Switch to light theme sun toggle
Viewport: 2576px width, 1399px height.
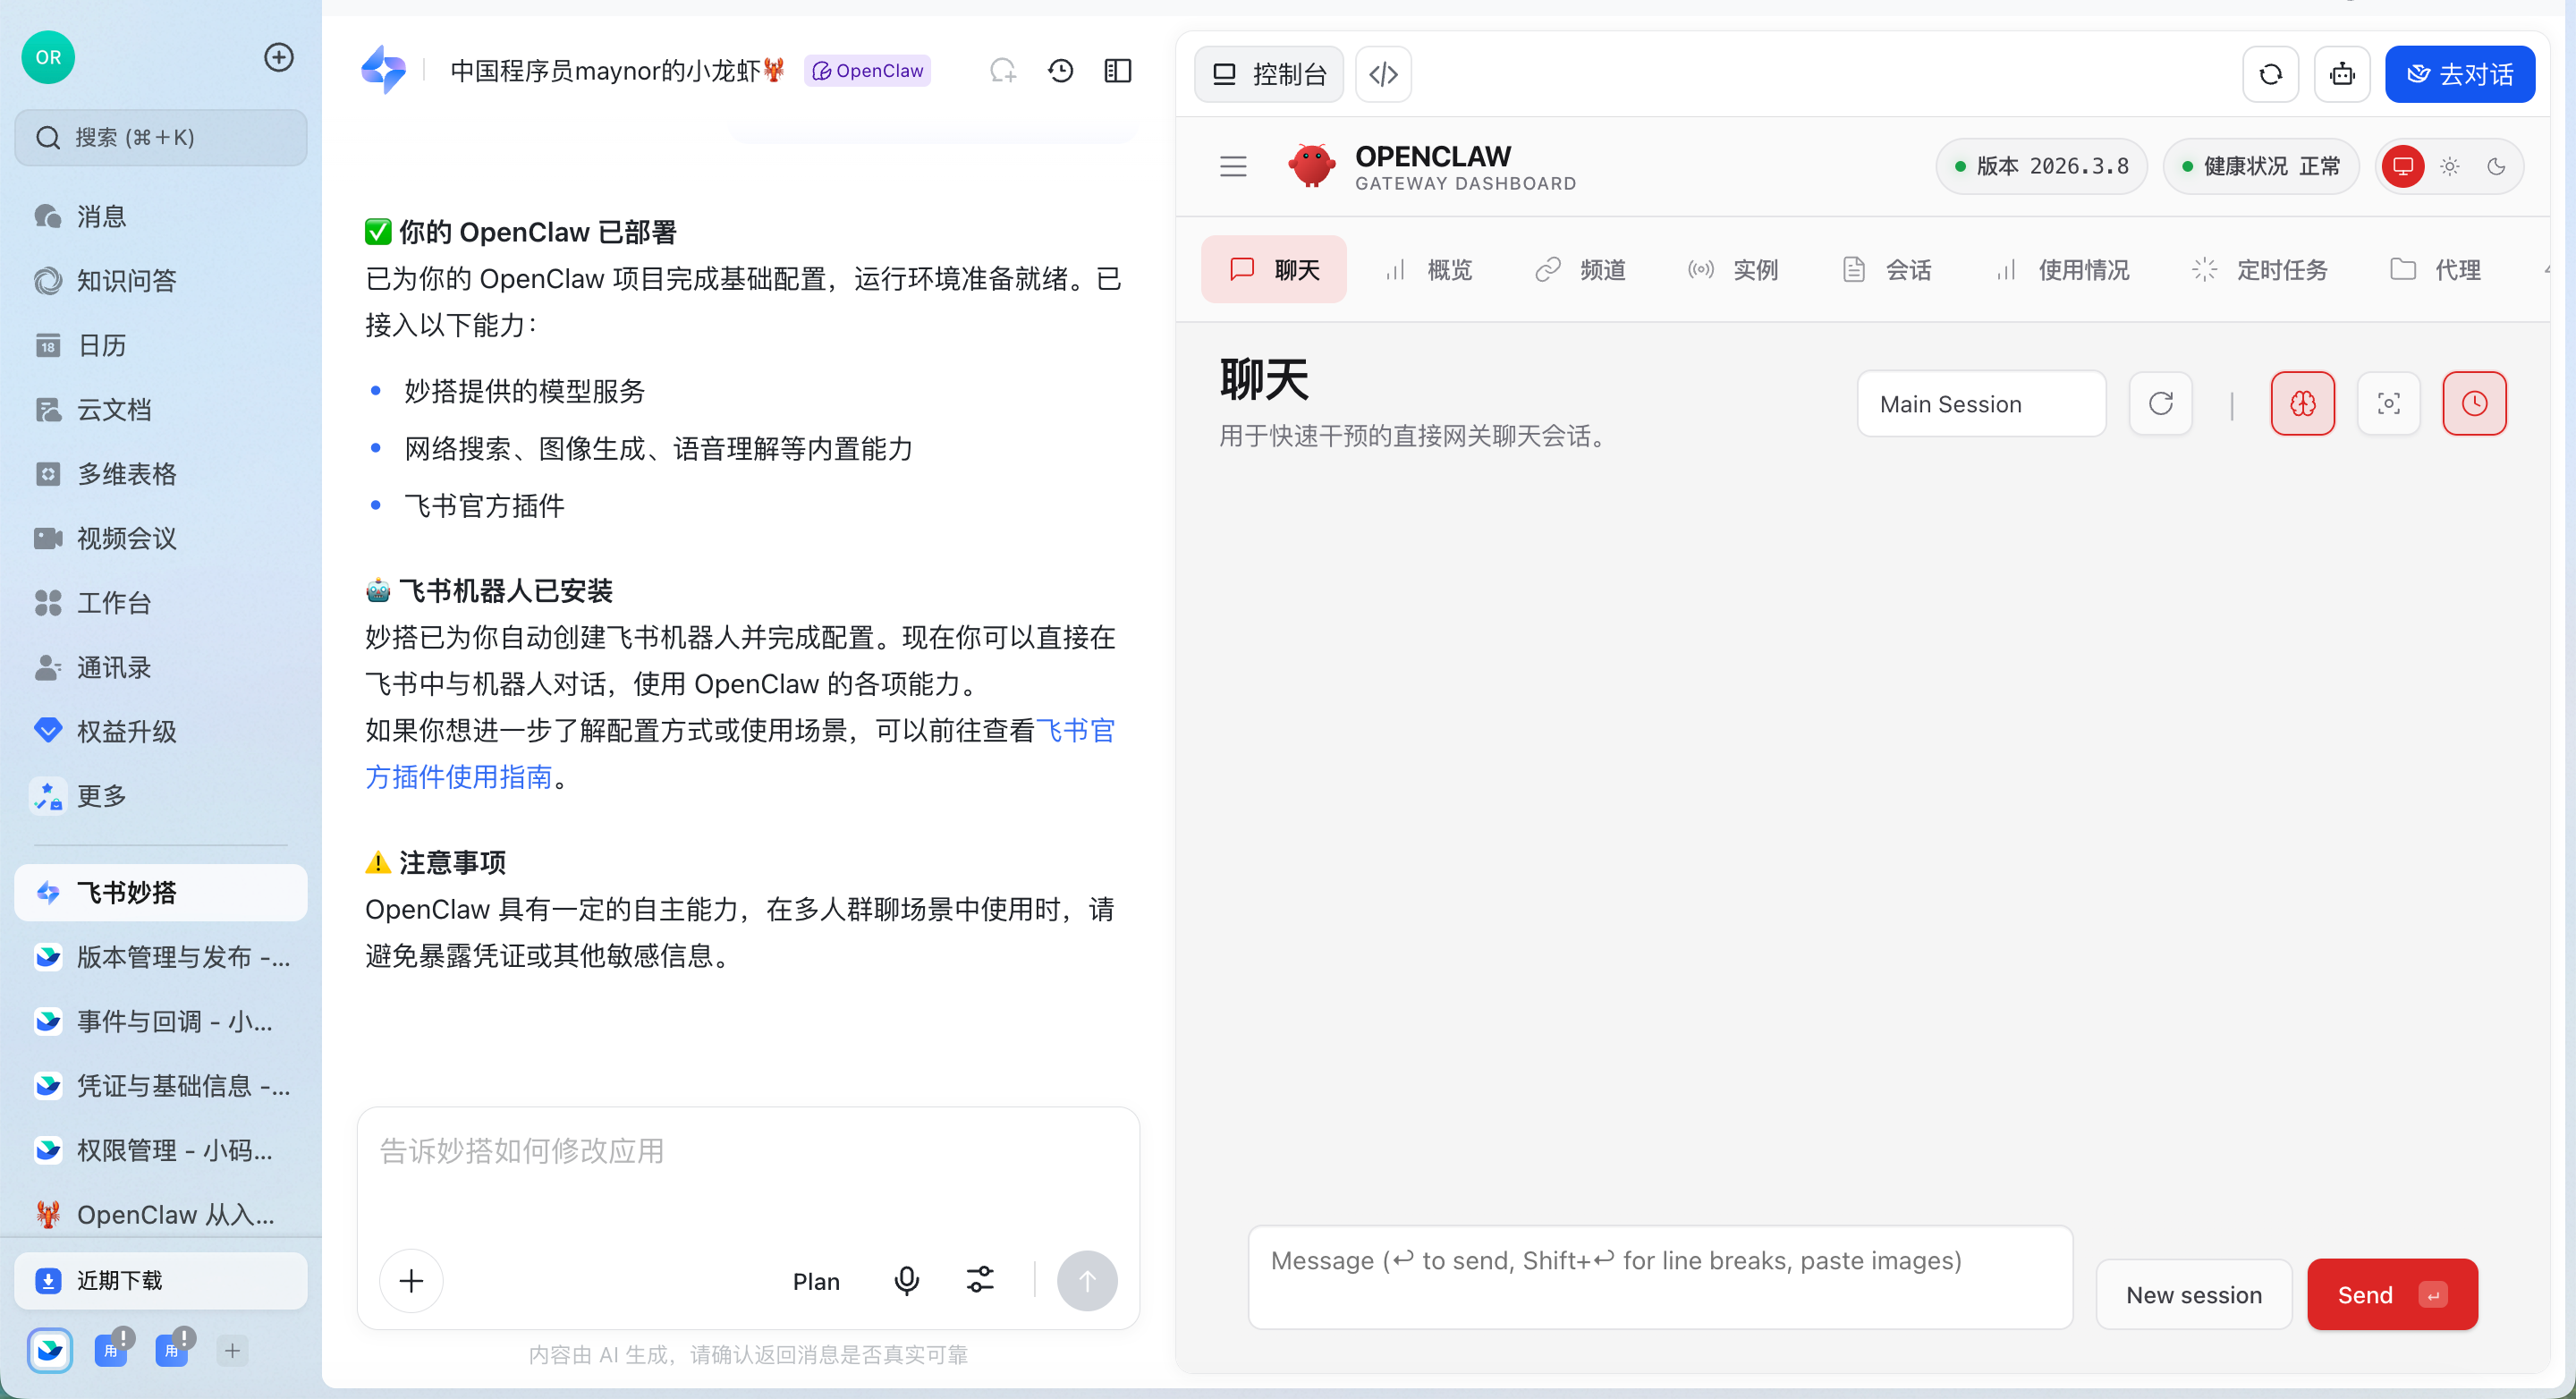click(x=2449, y=167)
